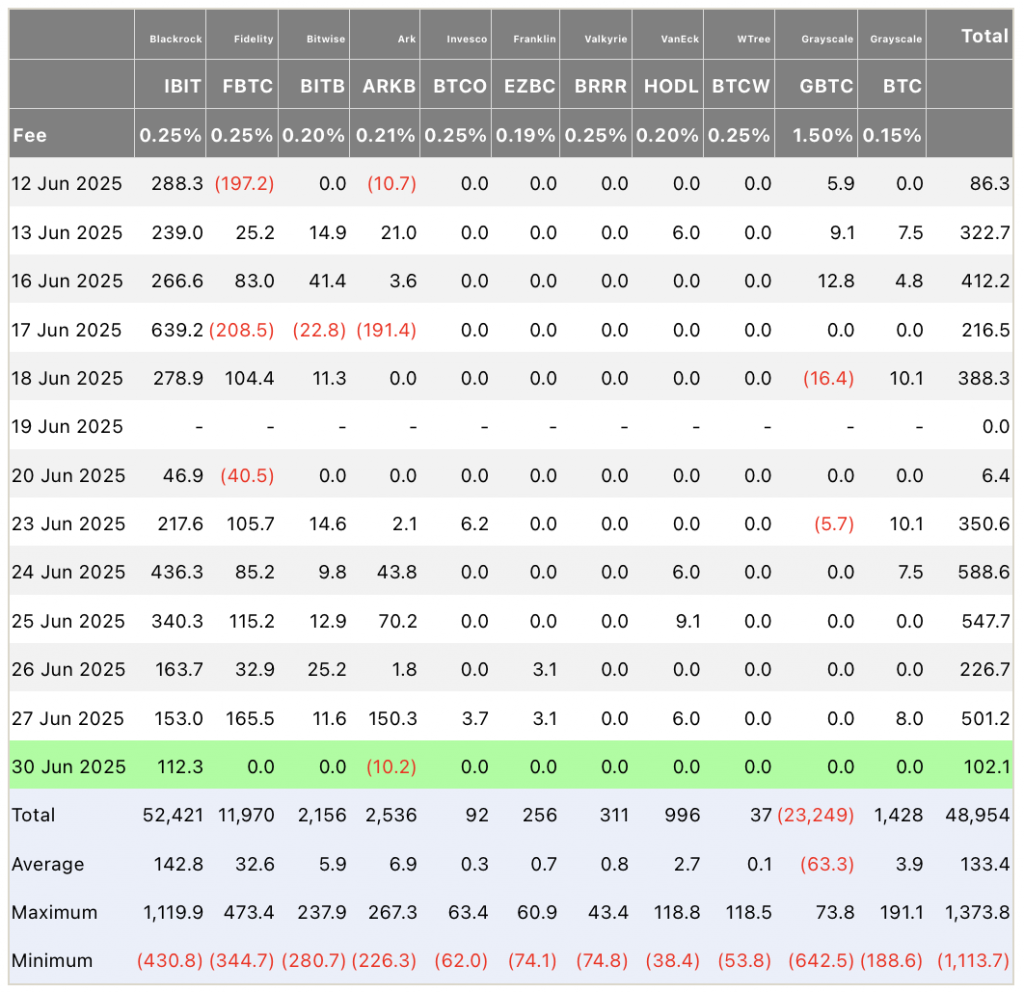Image resolution: width=1024 pixels, height=993 pixels.
Task: Select the grand total 48,954 cell
Action: coord(978,815)
